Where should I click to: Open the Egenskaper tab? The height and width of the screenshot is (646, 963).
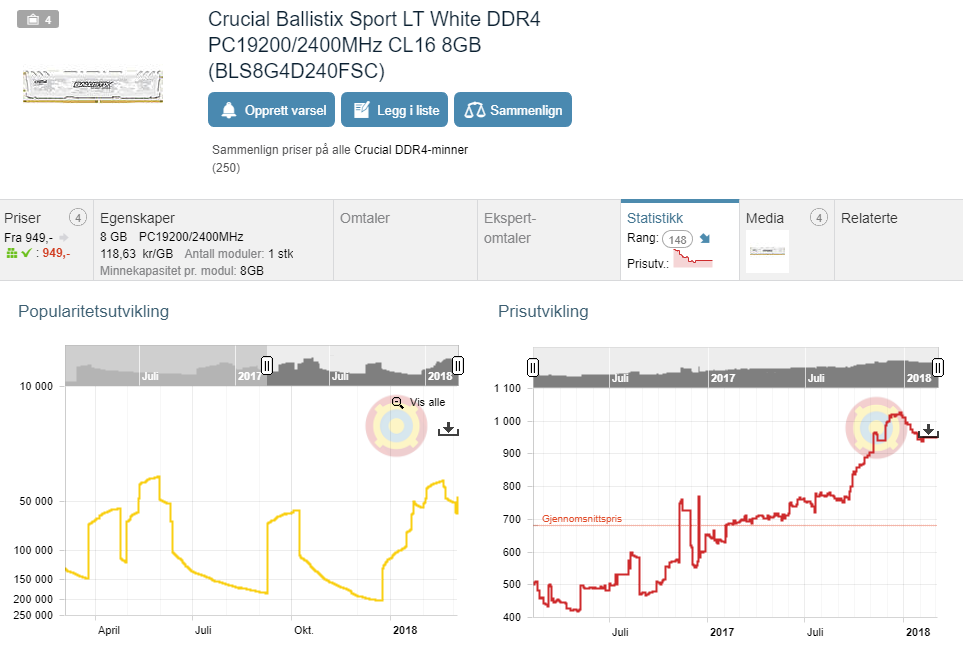(x=213, y=239)
